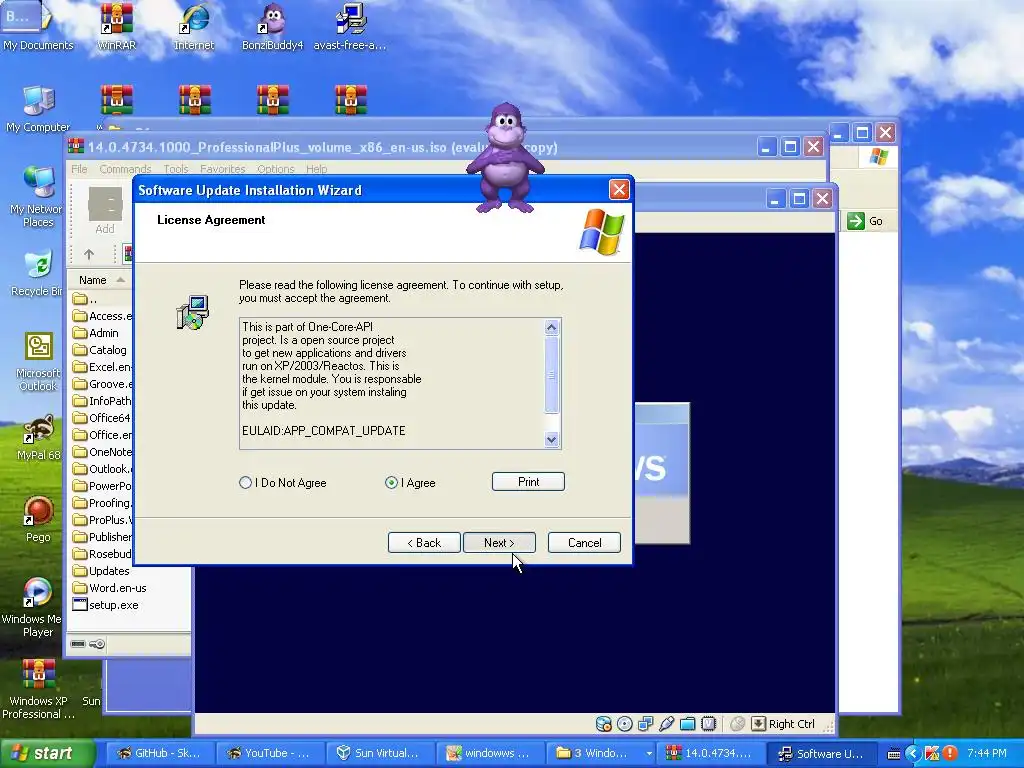This screenshot has height=768, width=1024.
Task: Click the Next button in the wizard
Action: coord(499,543)
